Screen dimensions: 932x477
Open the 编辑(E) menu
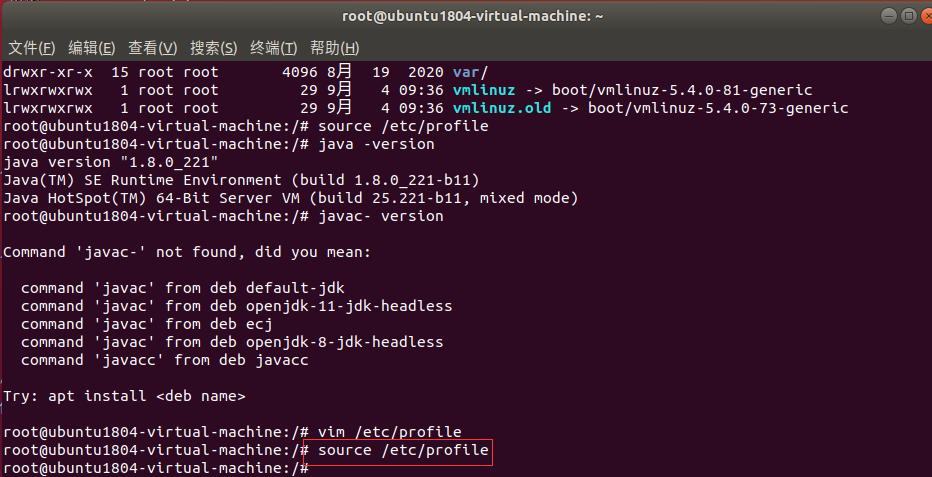click(x=92, y=48)
